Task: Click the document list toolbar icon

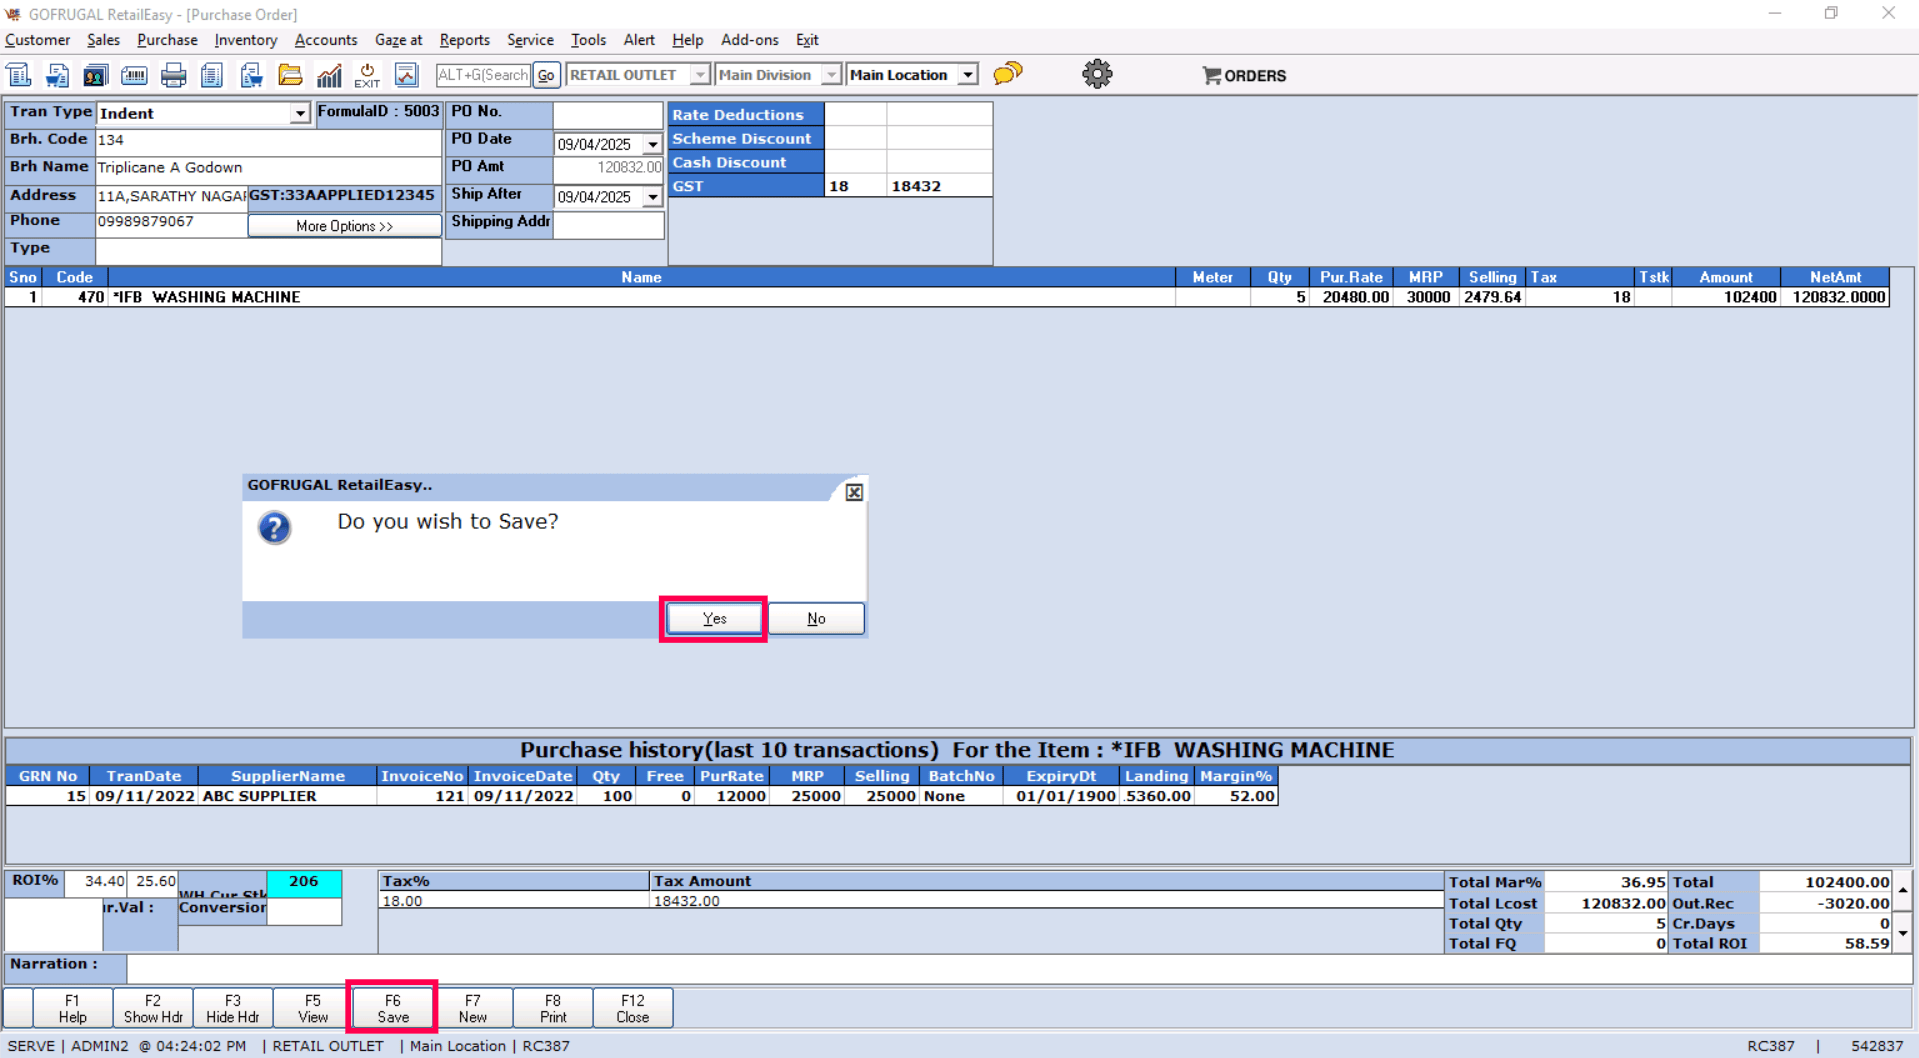Action: pos(212,75)
